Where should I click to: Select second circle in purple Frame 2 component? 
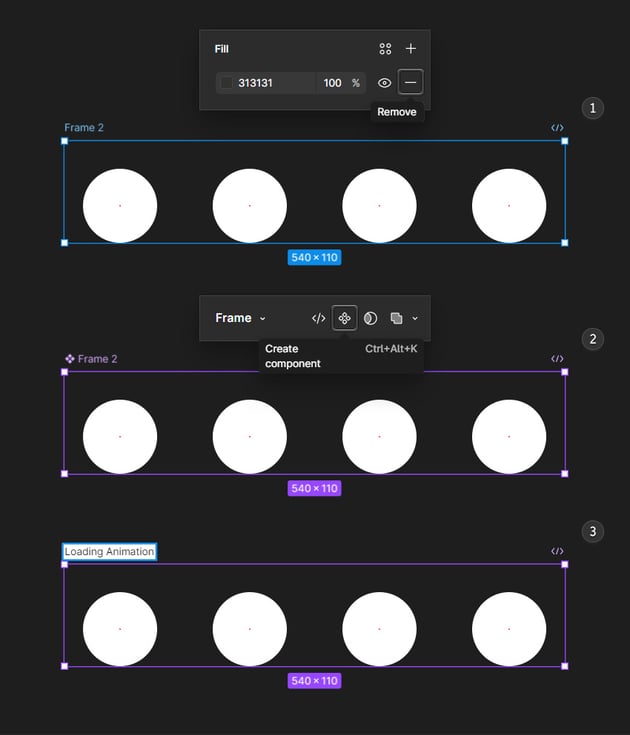(x=250, y=436)
